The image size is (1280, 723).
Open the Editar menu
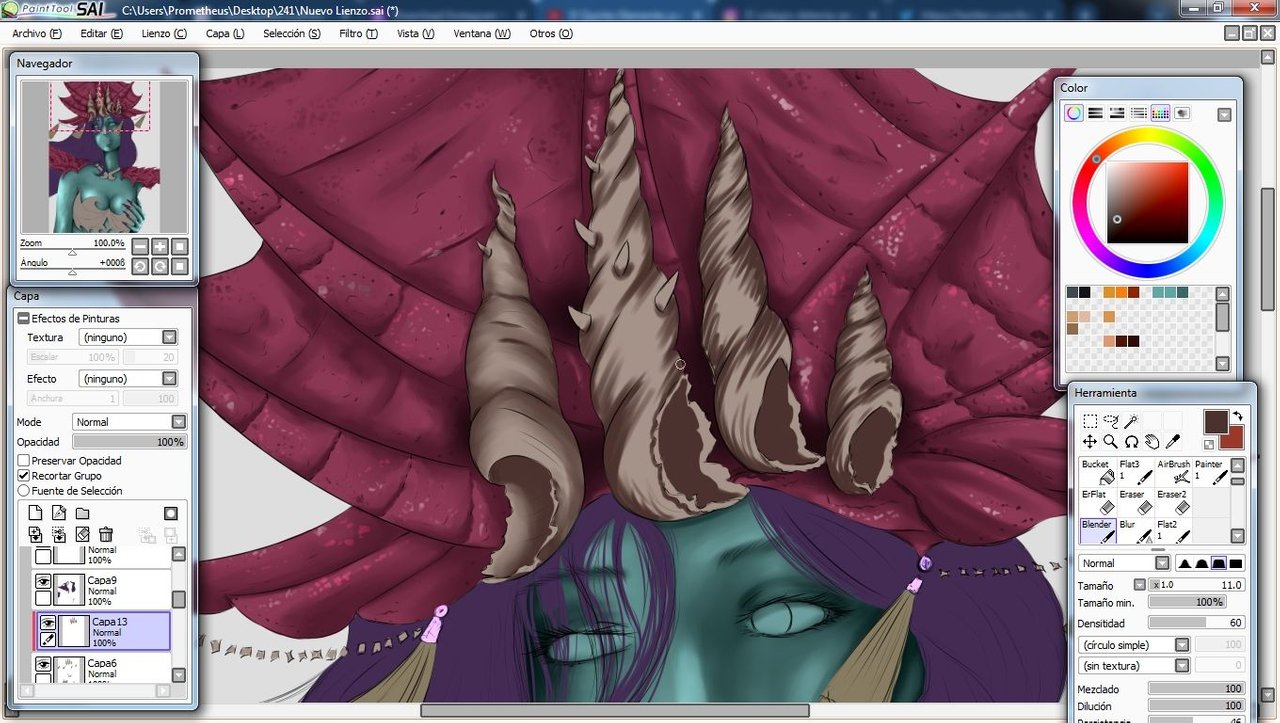101,33
